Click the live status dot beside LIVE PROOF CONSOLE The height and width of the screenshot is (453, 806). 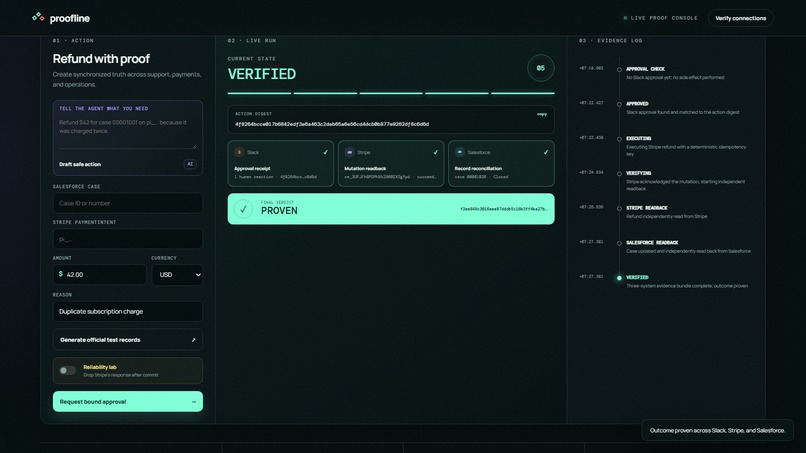click(x=625, y=18)
